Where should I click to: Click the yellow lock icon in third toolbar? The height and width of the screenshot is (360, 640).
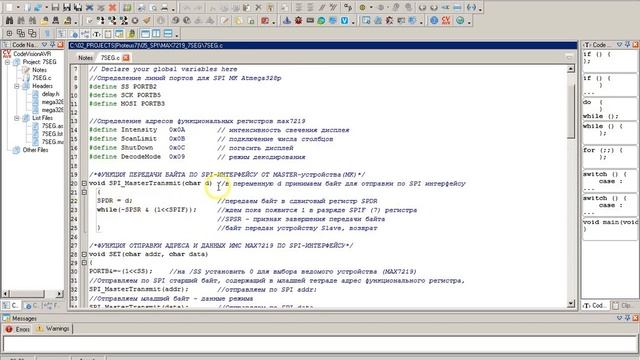(132, 34)
